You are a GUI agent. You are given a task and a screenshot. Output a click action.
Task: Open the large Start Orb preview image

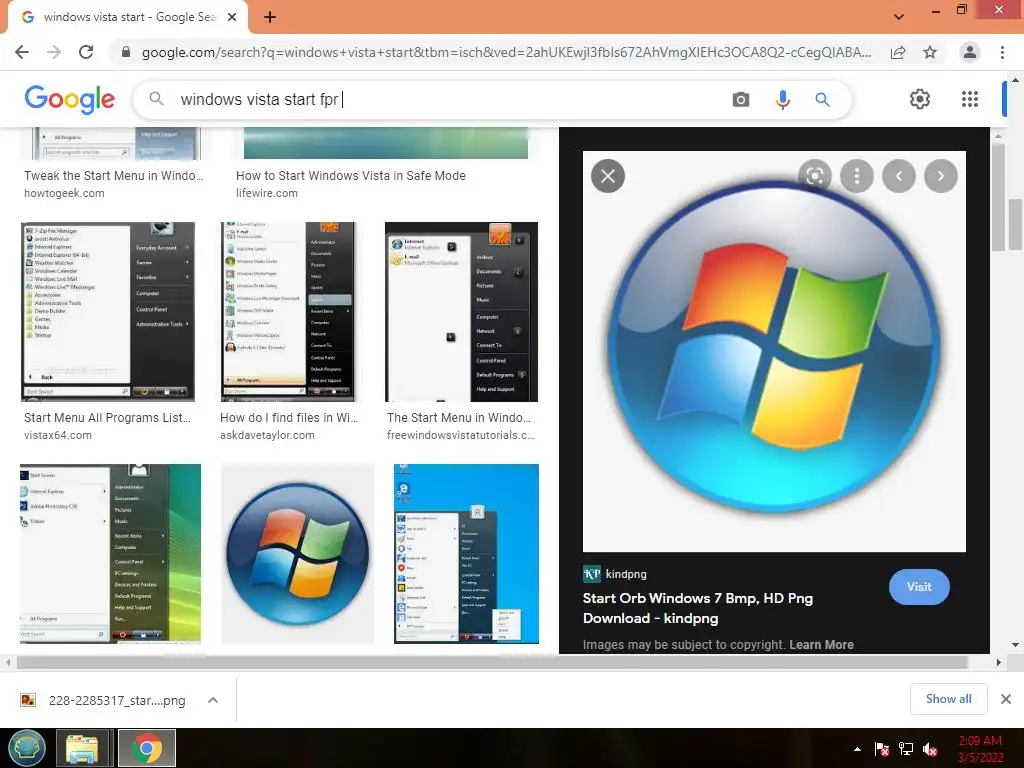point(774,351)
